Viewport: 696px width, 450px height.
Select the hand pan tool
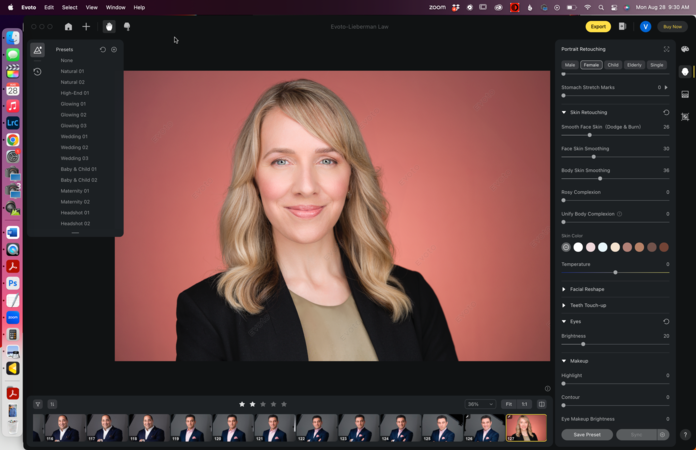point(108,27)
